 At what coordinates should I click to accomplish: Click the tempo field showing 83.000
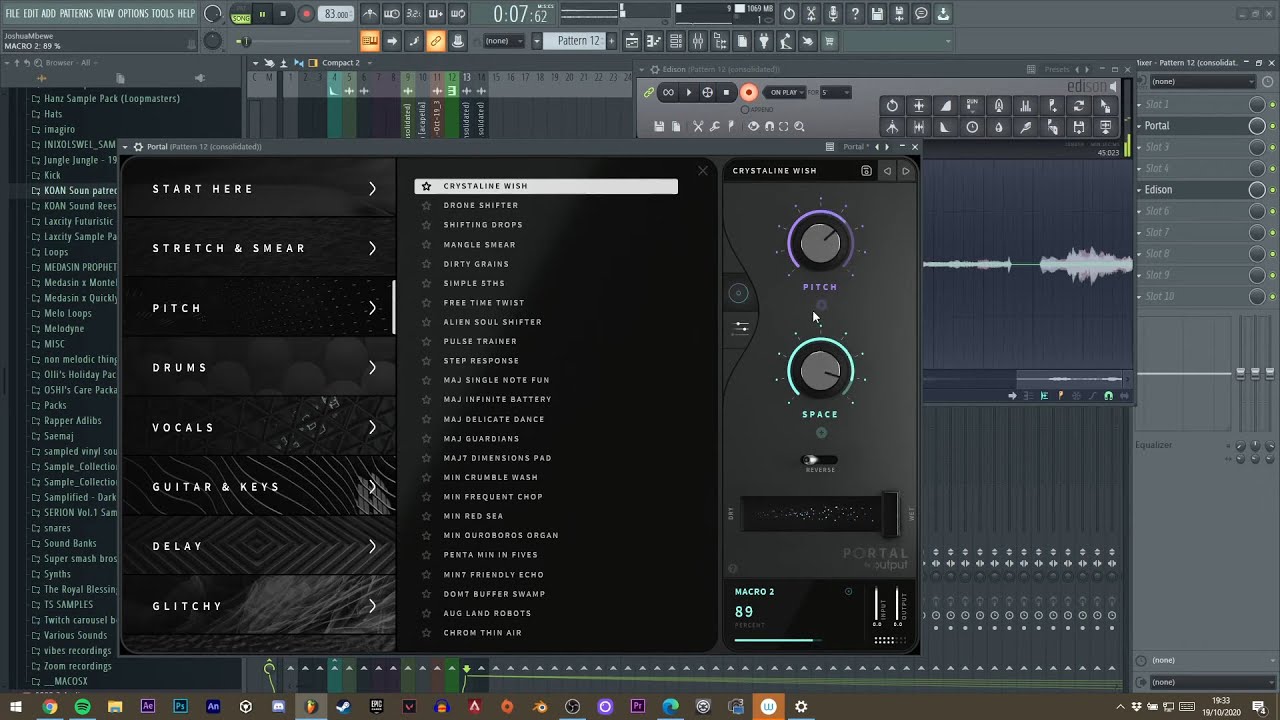click(x=337, y=14)
